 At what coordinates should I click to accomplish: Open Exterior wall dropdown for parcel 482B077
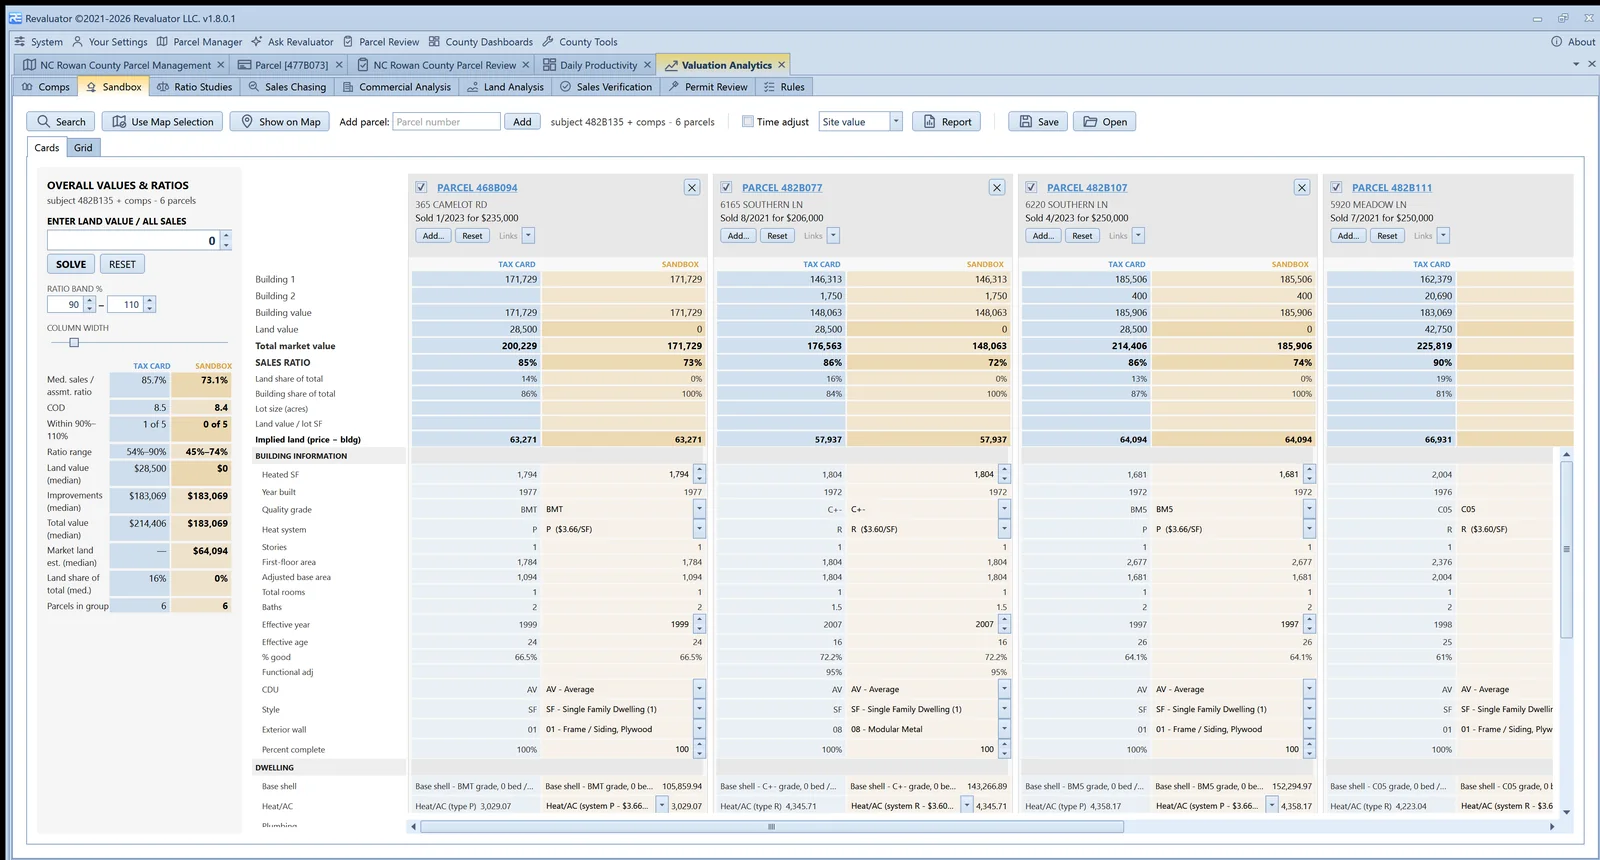tap(1004, 729)
